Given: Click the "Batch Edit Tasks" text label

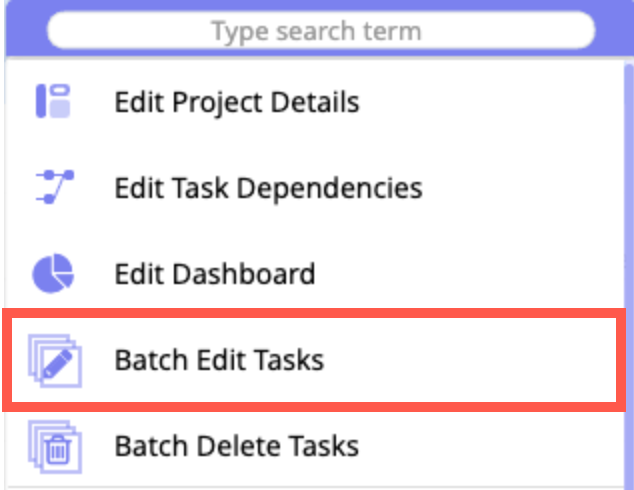Looking at the screenshot, I should click(x=219, y=359).
